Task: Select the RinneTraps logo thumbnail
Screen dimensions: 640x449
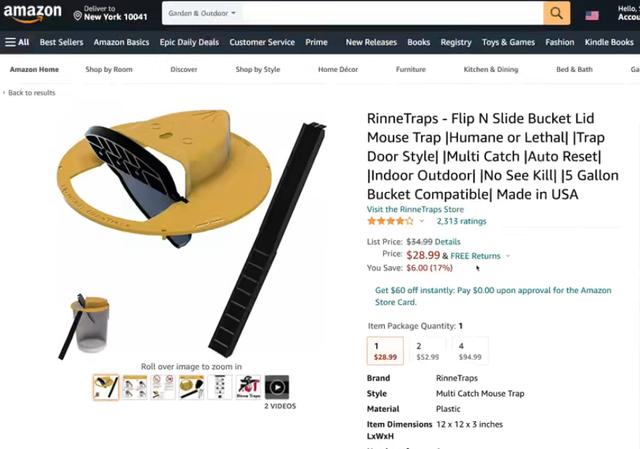Action: 248,387
